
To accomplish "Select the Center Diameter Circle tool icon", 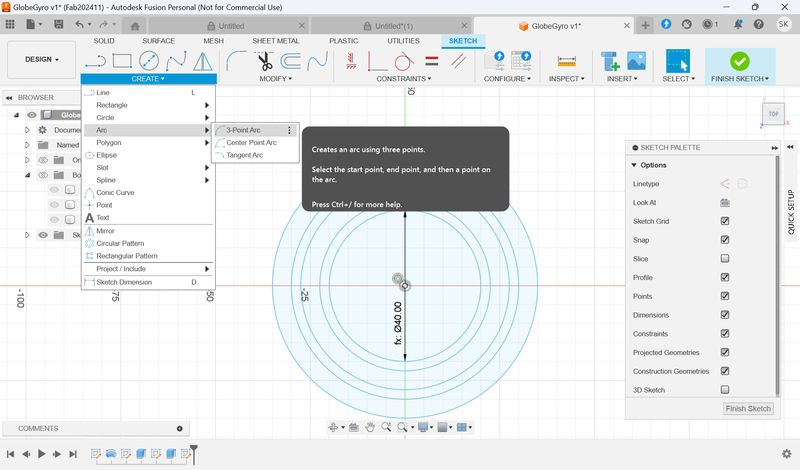I will tap(148, 61).
